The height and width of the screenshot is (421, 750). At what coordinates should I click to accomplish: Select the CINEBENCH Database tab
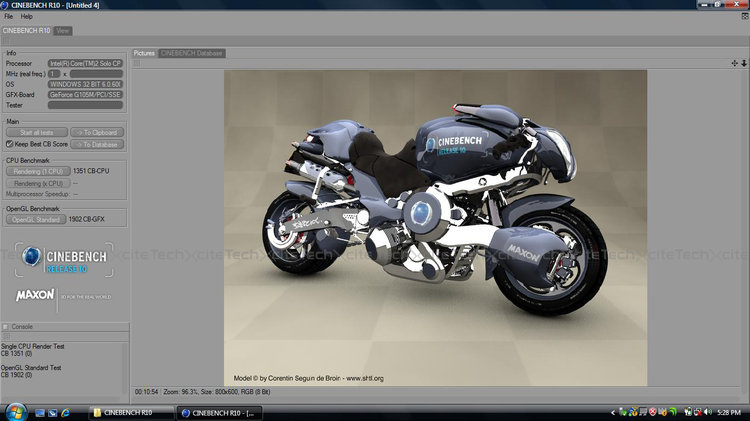tap(191, 53)
